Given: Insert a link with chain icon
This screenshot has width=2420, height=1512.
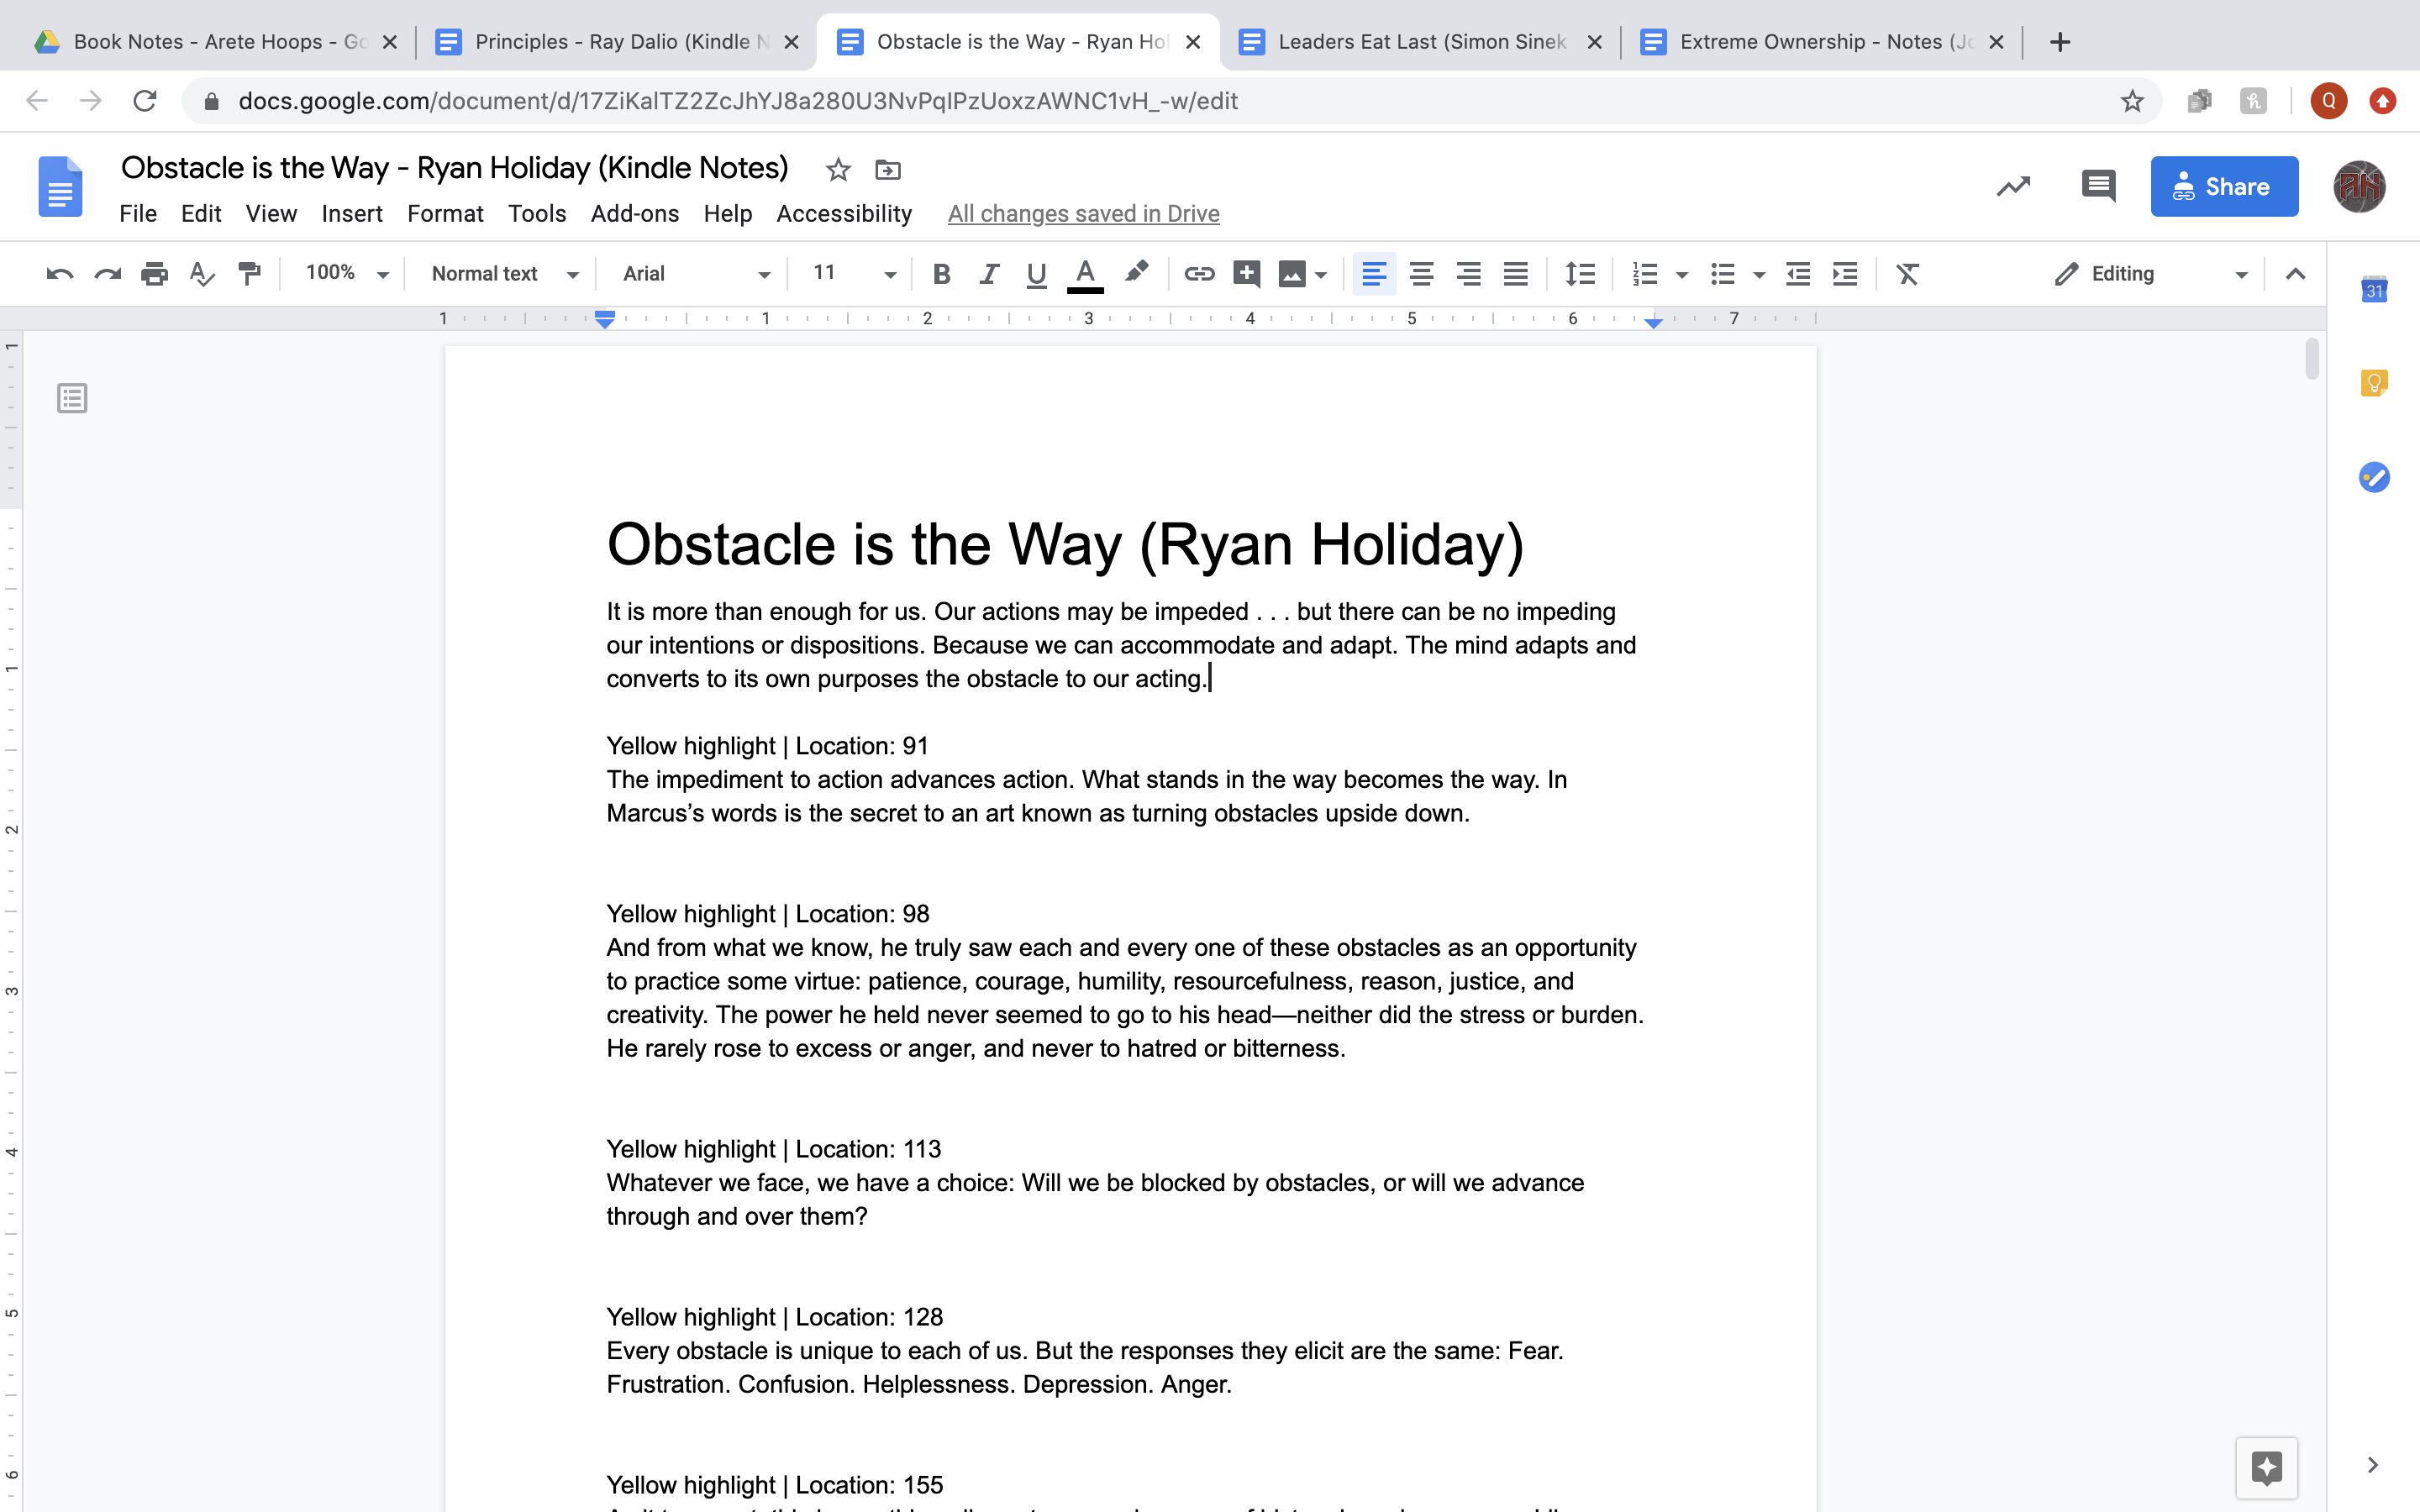Looking at the screenshot, I should click(x=1199, y=274).
